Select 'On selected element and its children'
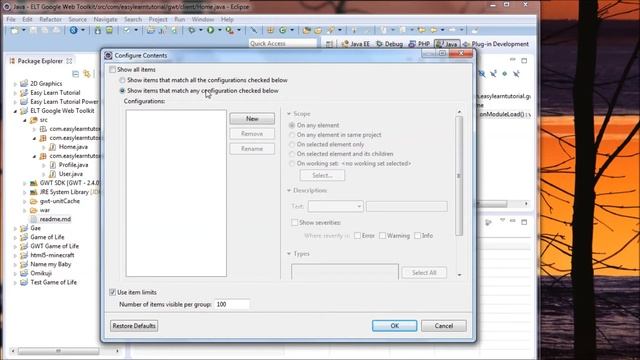Viewport: 640px width, 360px height. click(292, 154)
